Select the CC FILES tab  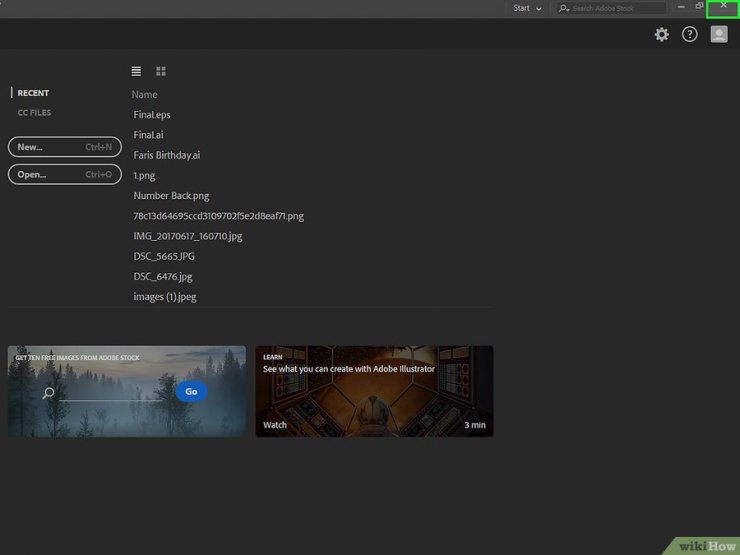click(34, 112)
